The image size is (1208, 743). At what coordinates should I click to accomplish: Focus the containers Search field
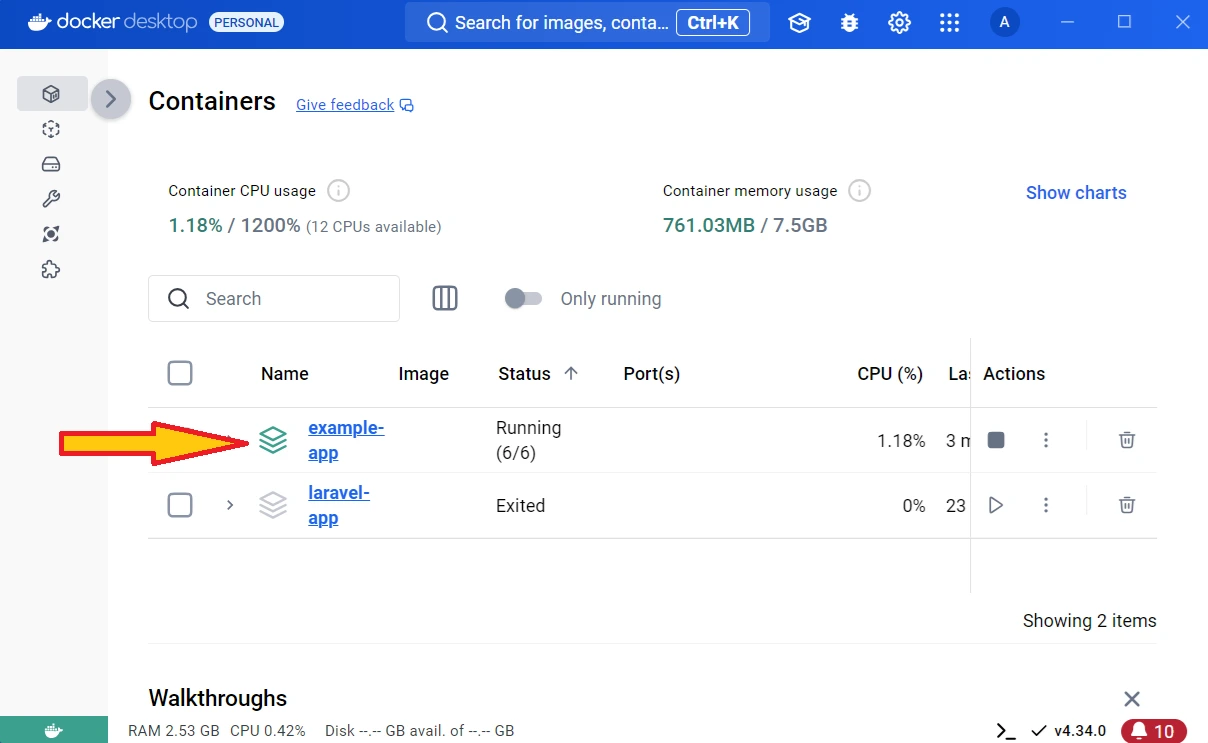pyautogui.click(x=274, y=298)
